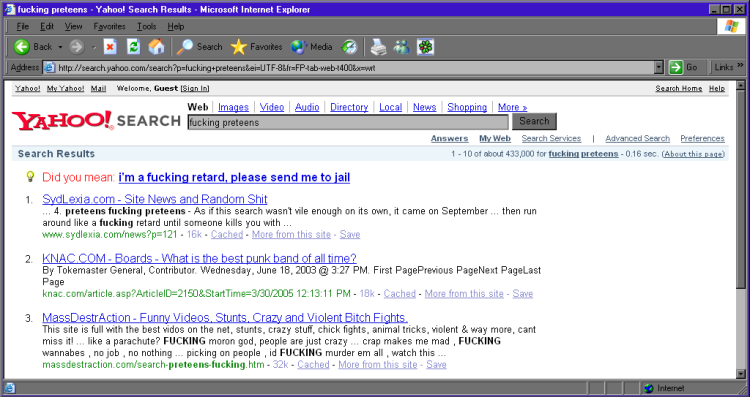Click the Back arrow button

(22, 47)
